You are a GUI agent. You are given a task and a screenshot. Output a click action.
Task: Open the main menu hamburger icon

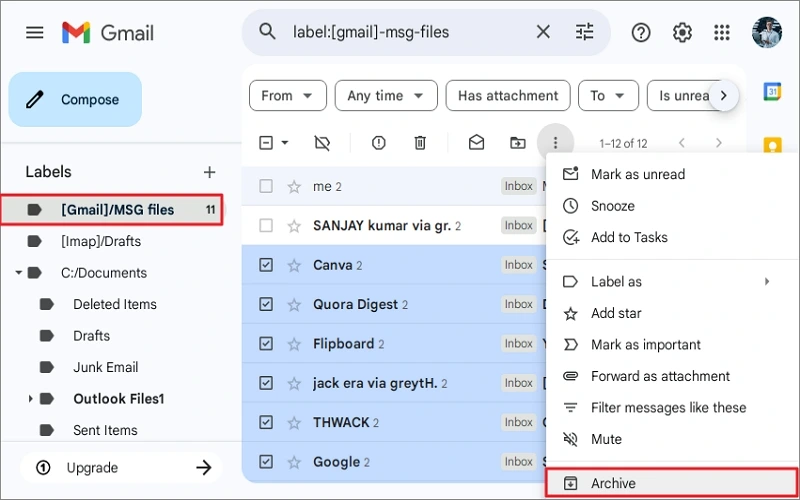pos(35,33)
